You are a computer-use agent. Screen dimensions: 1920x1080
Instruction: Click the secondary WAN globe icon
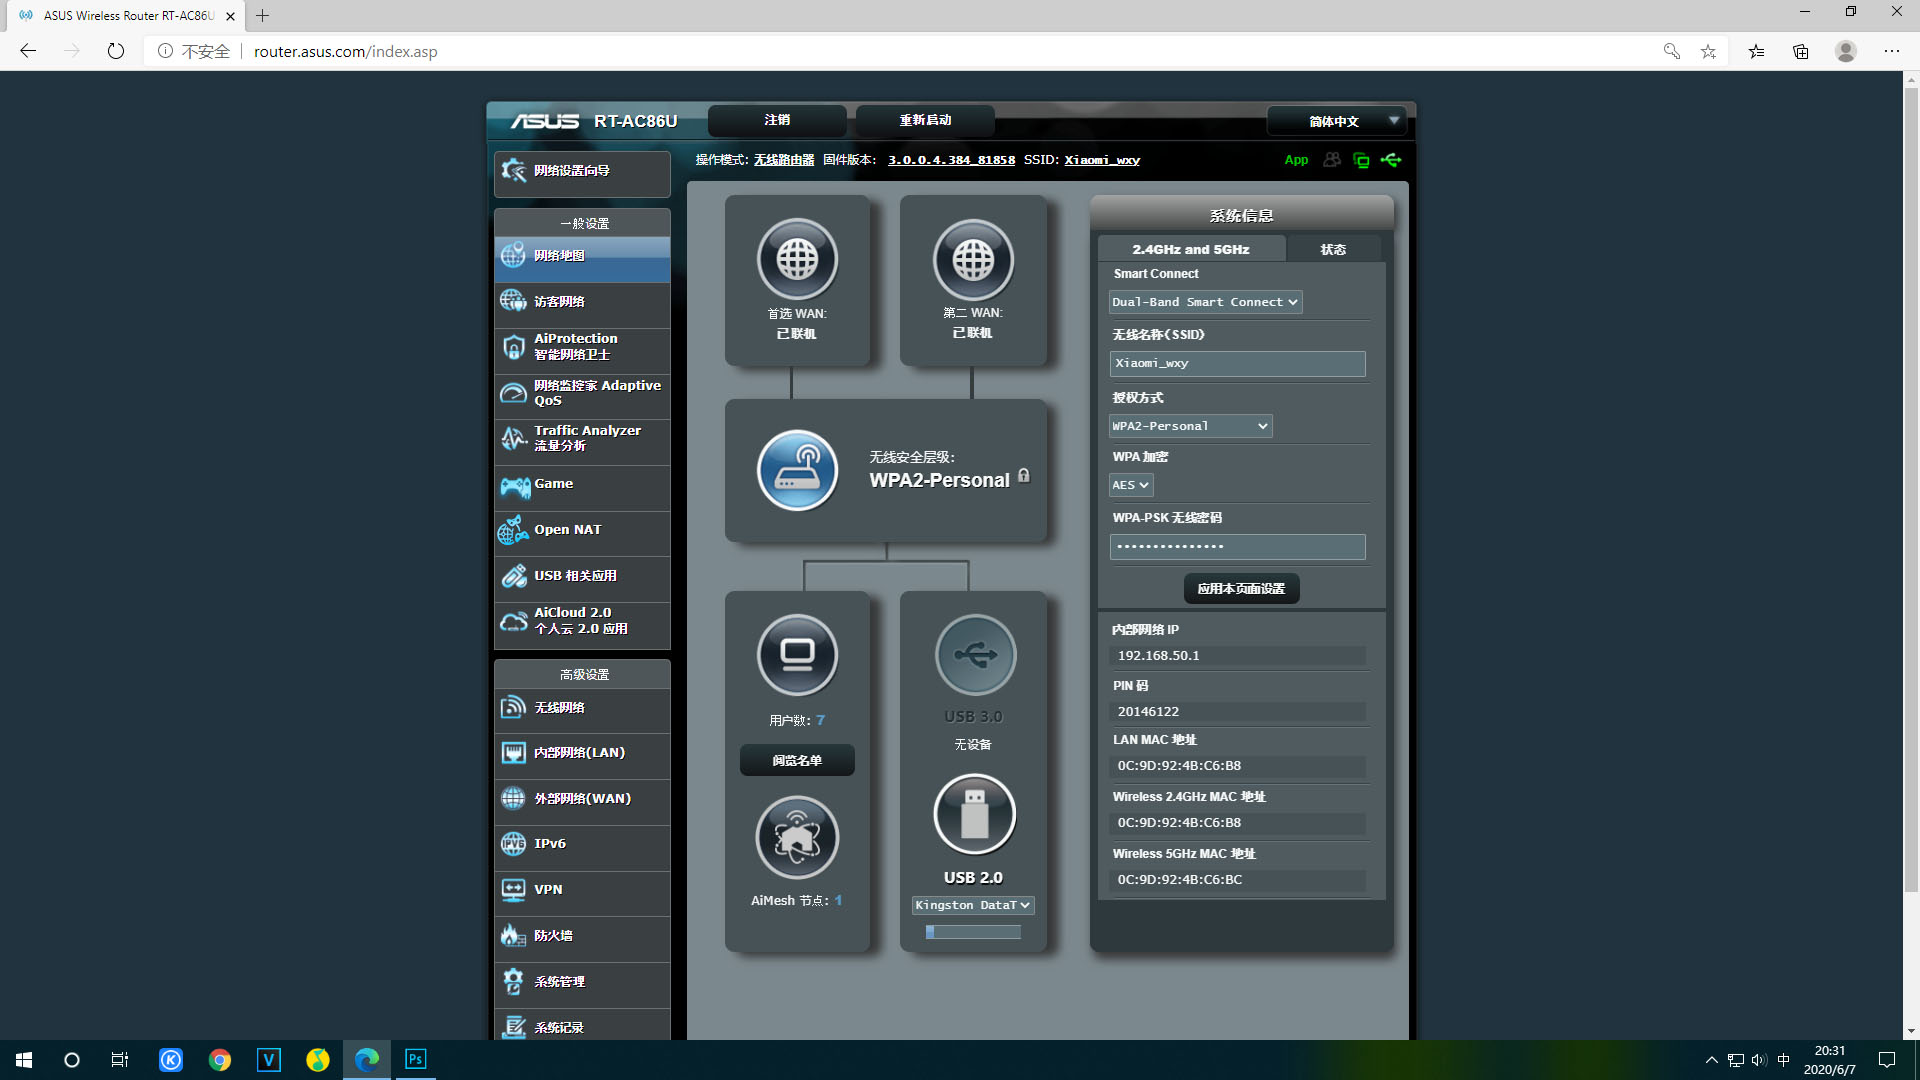(x=973, y=259)
